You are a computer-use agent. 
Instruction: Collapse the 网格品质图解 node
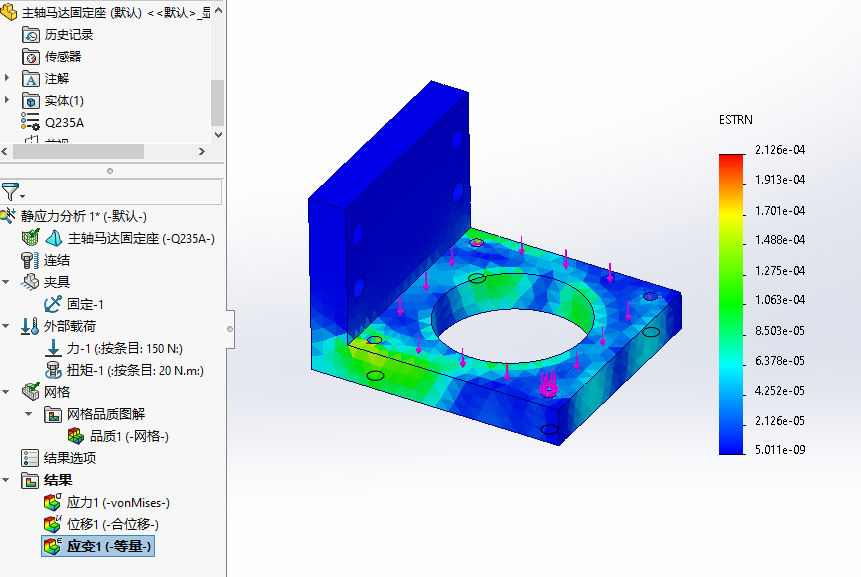(x=29, y=413)
